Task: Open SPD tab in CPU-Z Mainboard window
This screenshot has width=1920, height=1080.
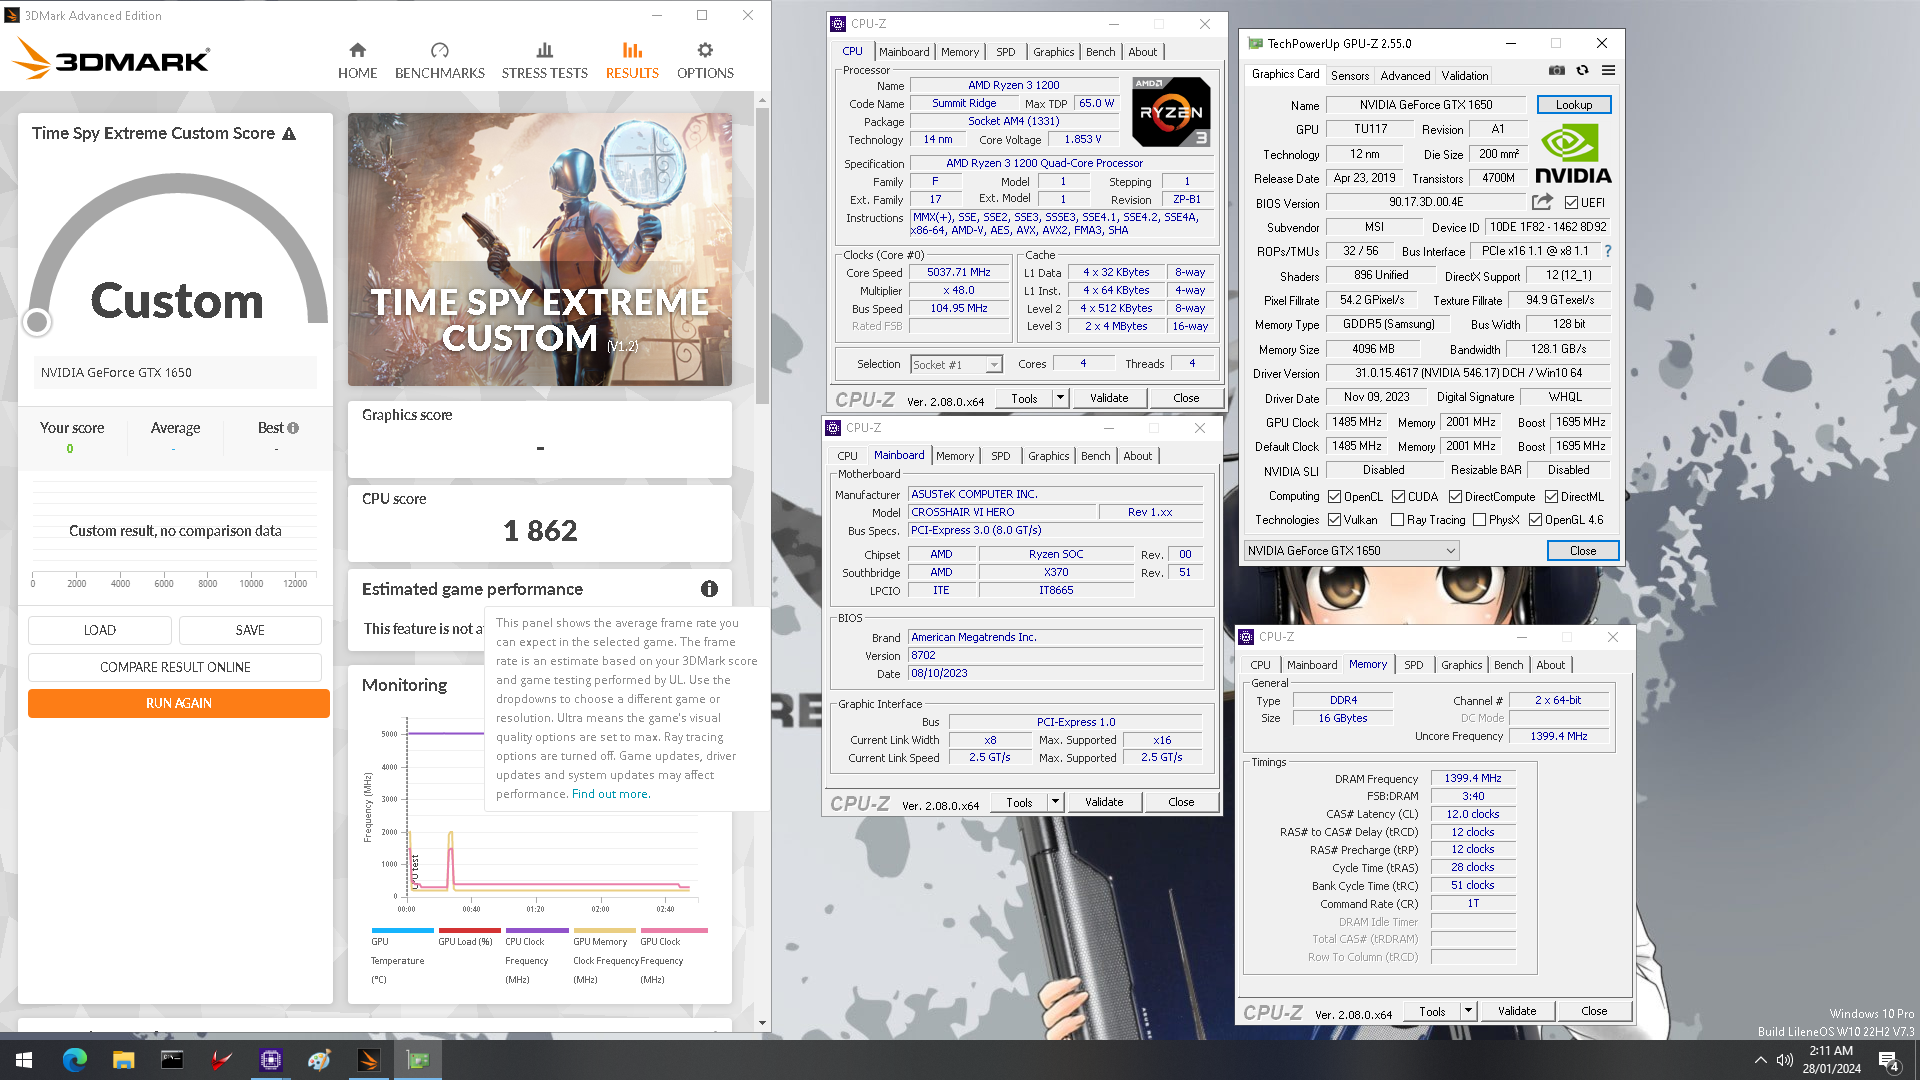Action: [1000, 456]
